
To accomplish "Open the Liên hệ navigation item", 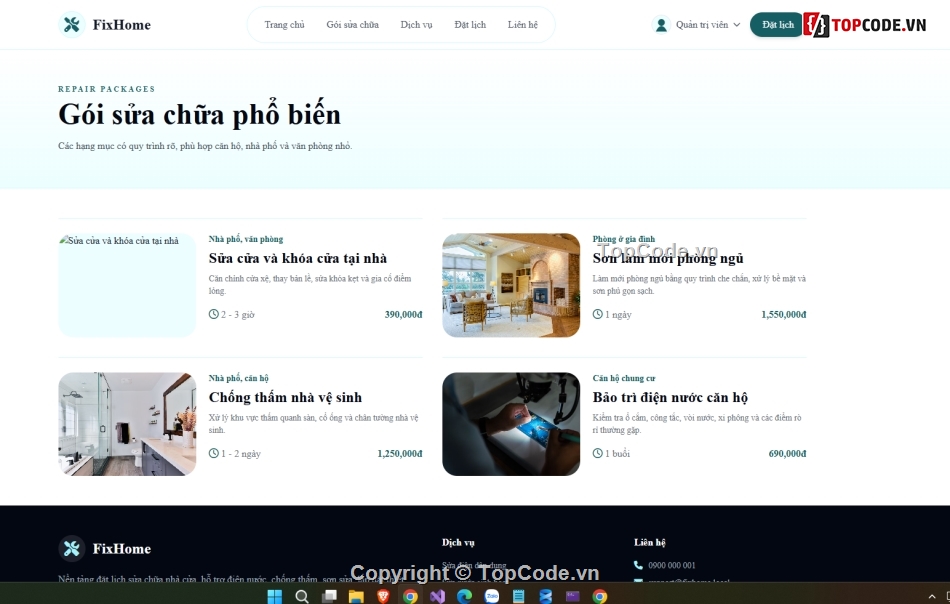I will pyautogui.click(x=522, y=25).
